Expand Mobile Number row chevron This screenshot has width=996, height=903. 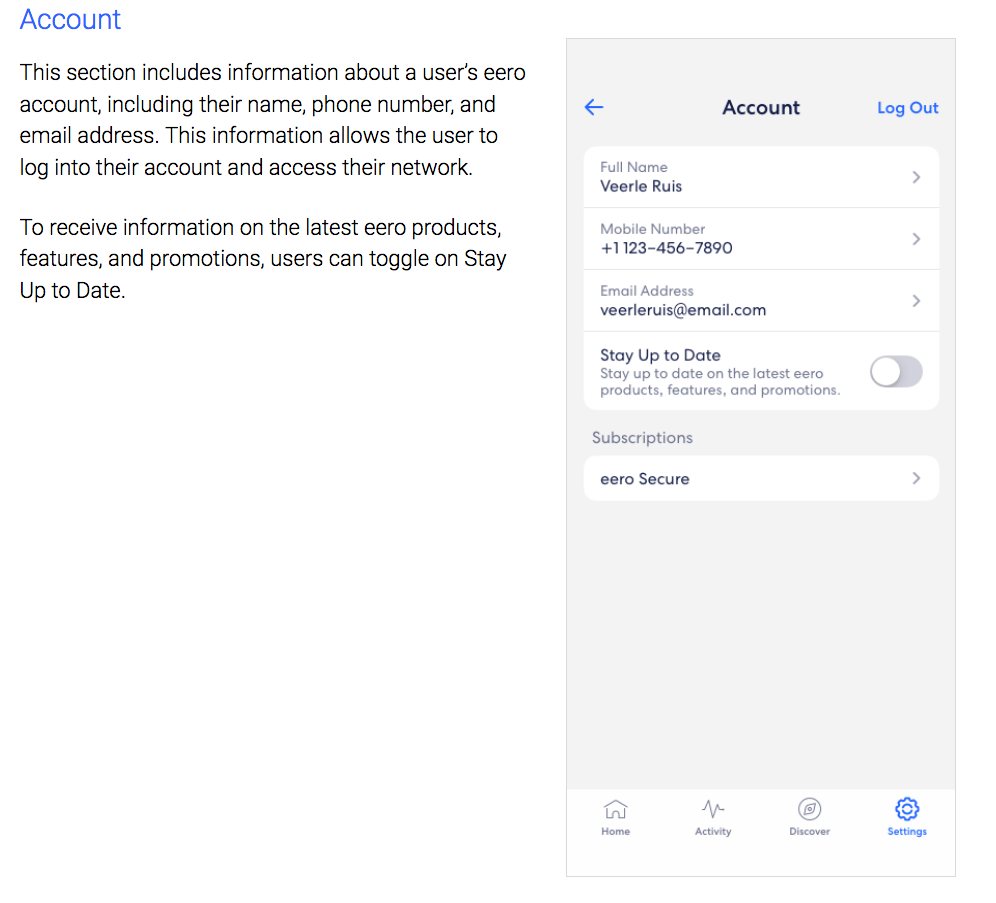[x=916, y=239]
